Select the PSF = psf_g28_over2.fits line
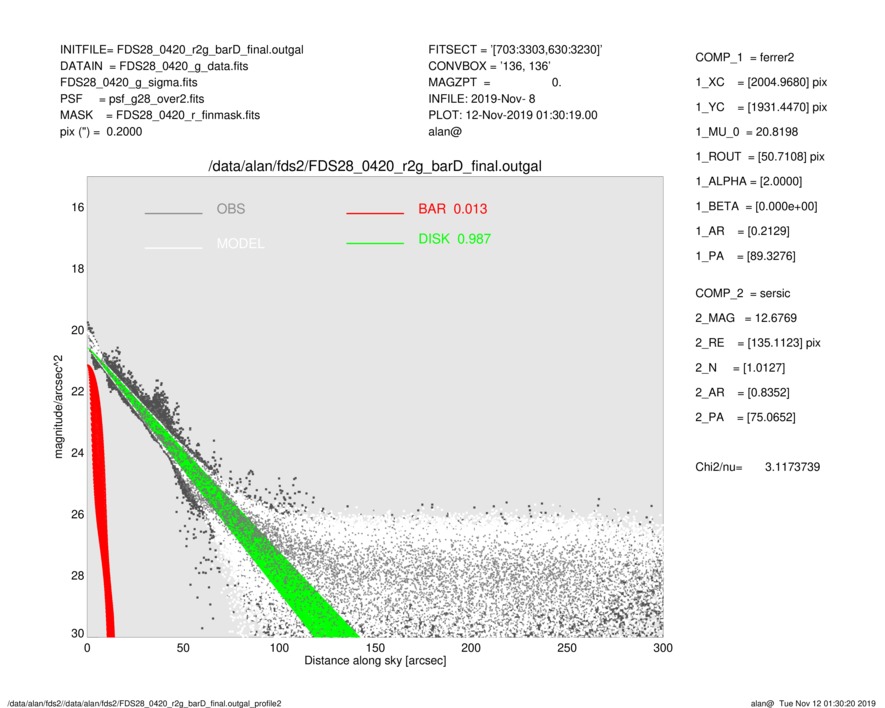Viewport: 885px width, 708px height. (132, 99)
